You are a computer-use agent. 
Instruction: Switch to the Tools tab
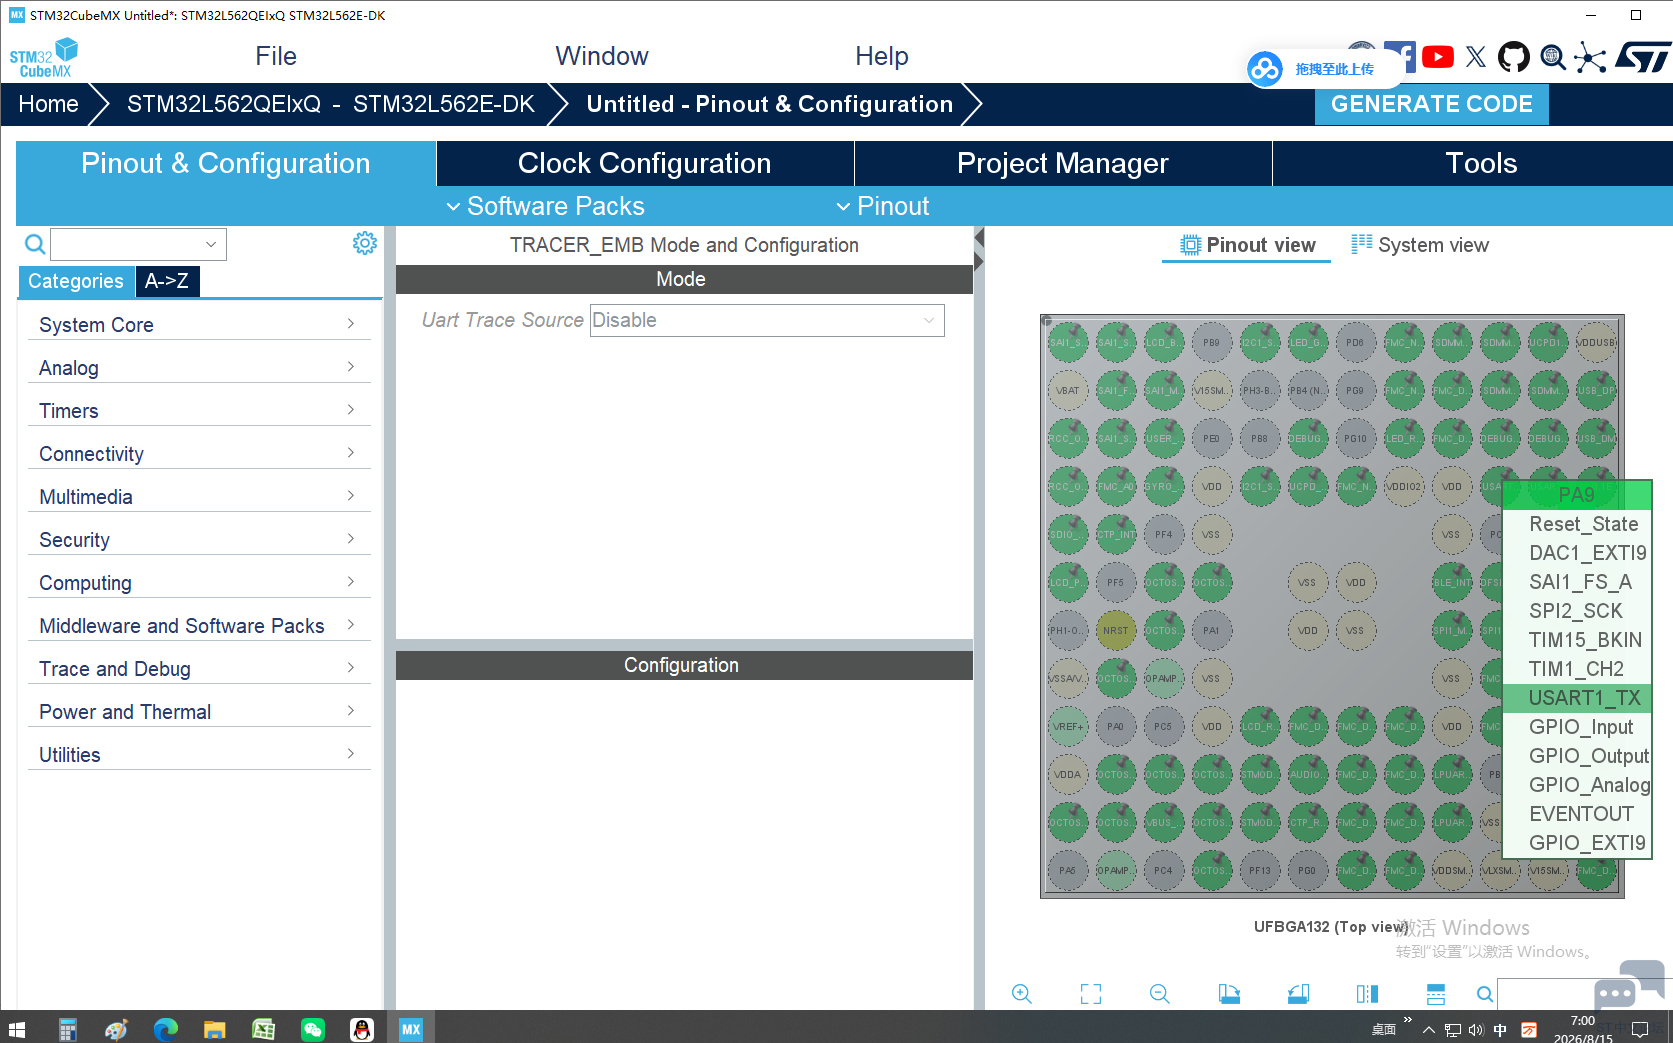click(1481, 163)
